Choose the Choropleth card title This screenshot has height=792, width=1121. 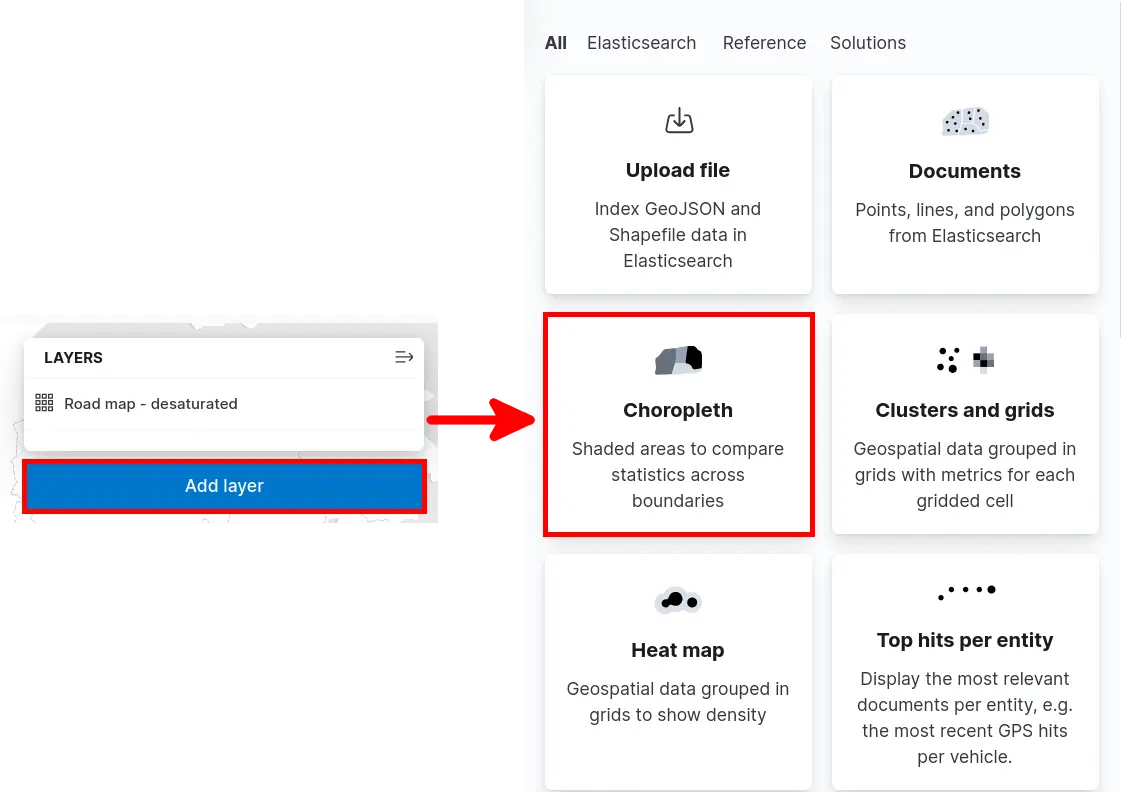point(678,410)
